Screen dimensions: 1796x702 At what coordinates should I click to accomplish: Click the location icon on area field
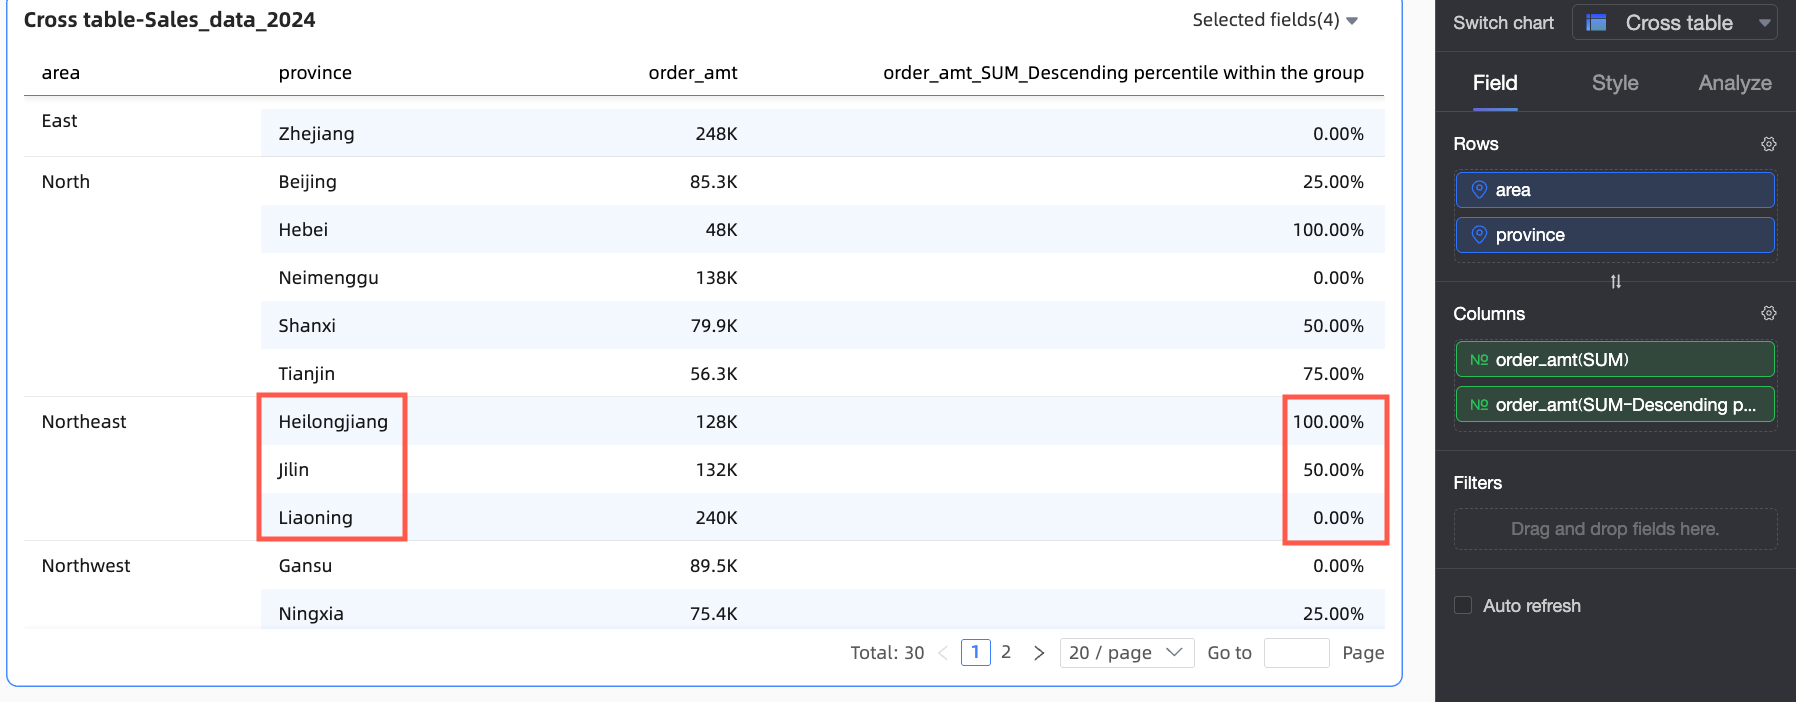(1479, 189)
